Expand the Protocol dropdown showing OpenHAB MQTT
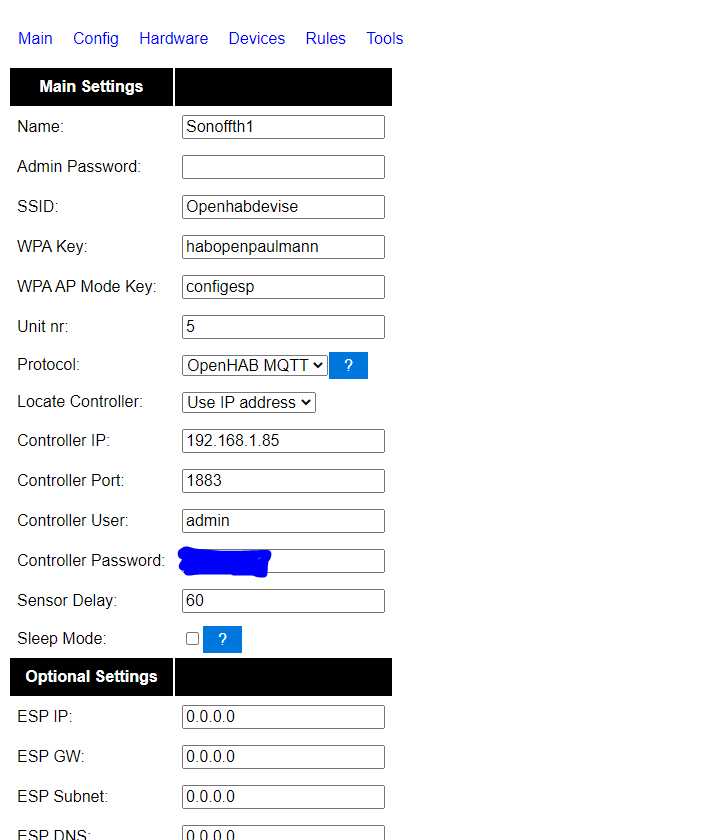The image size is (725, 840). [255, 365]
